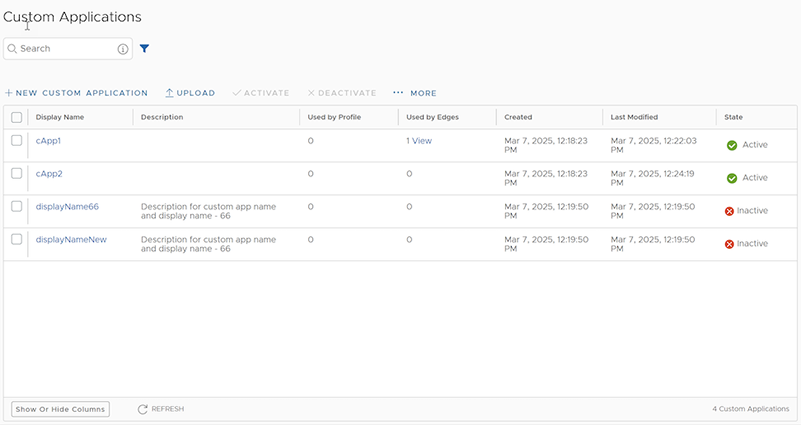This screenshot has height=425, width=801.
Task: Sort by Last Modified column header
Action: (x=635, y=117)
